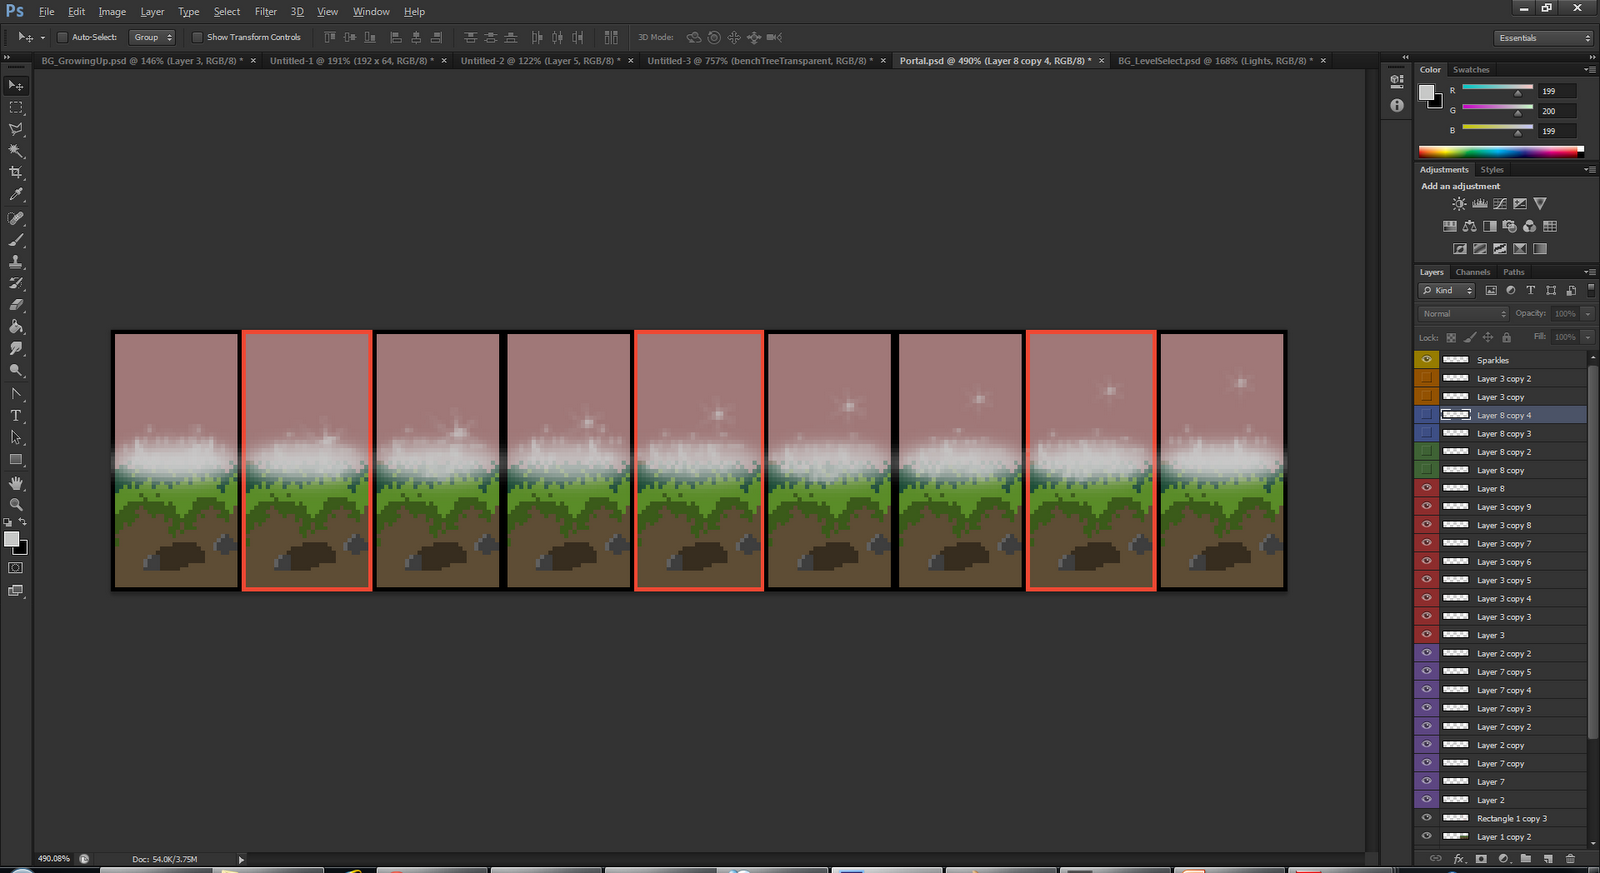1600x873 pixels.
Task: Expand the Auto-Select Group dropdown
Action: (153, 37)
